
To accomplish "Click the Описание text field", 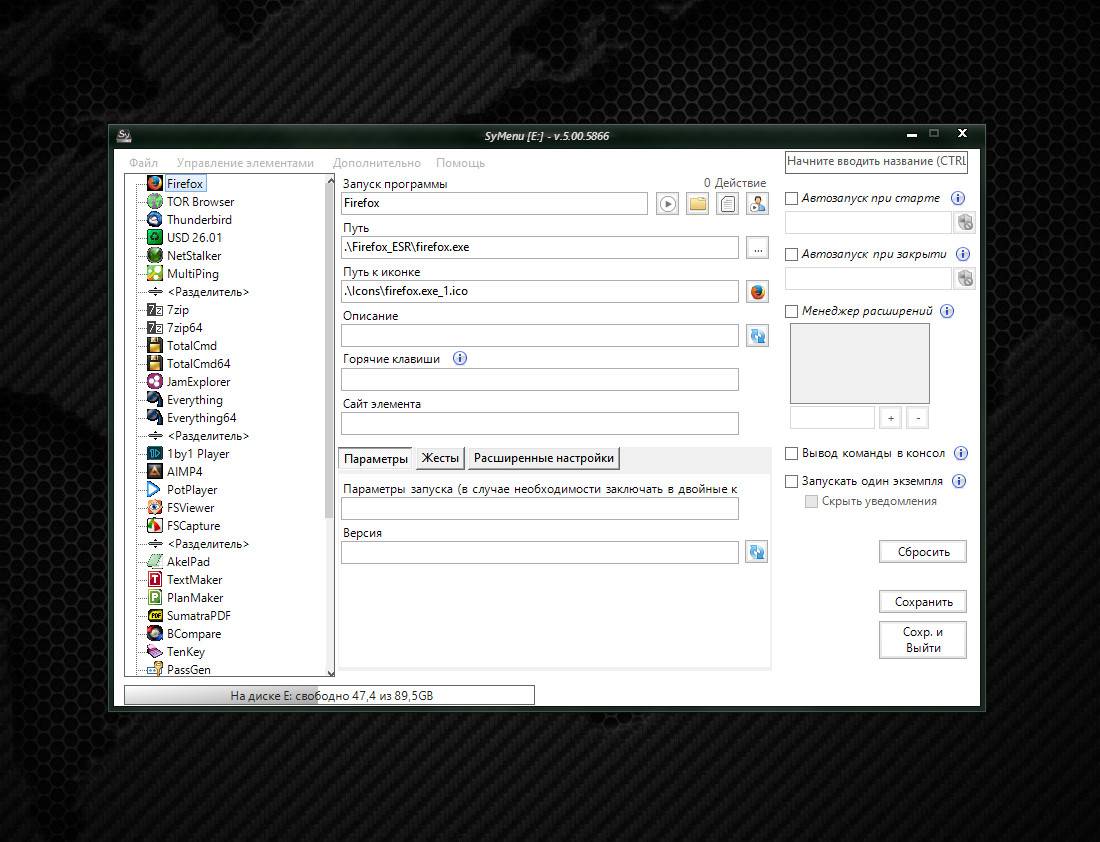I will [x=540, y=335].
